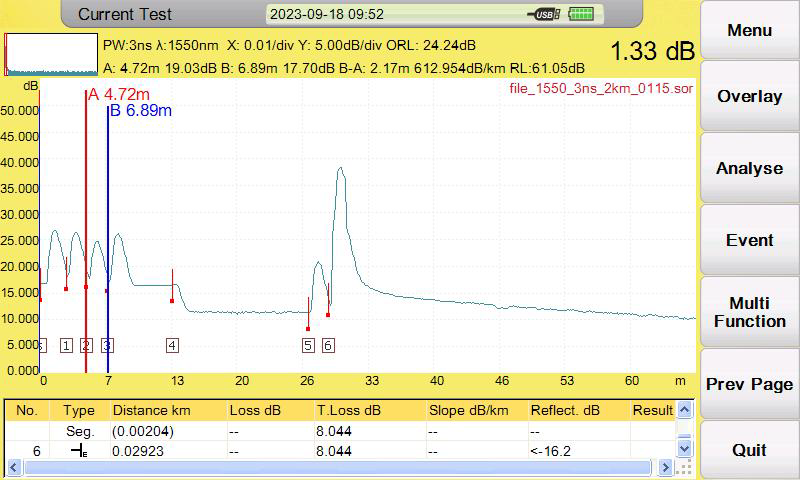
Task: Select event marker 6 on trace
Action: pyautogui.click(x=328, y=345)
